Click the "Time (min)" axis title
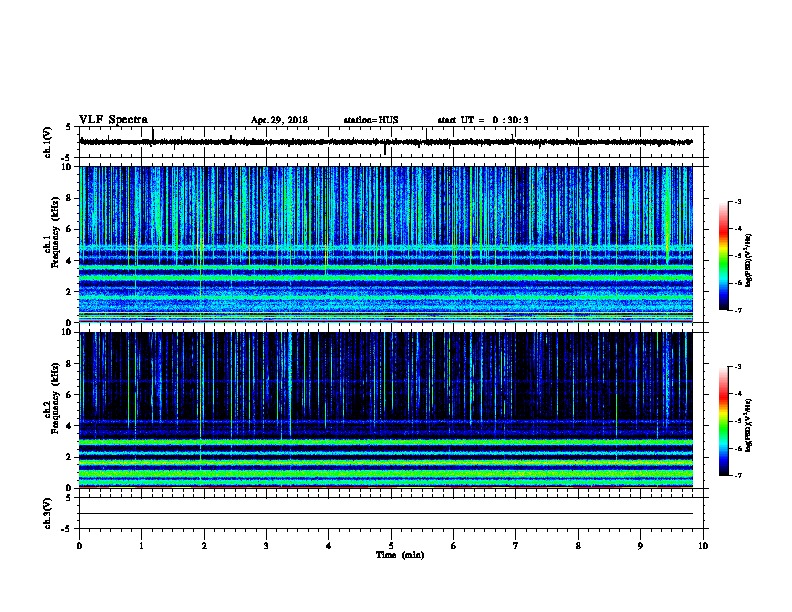This screenshot has height=612, width=792. 400,555
